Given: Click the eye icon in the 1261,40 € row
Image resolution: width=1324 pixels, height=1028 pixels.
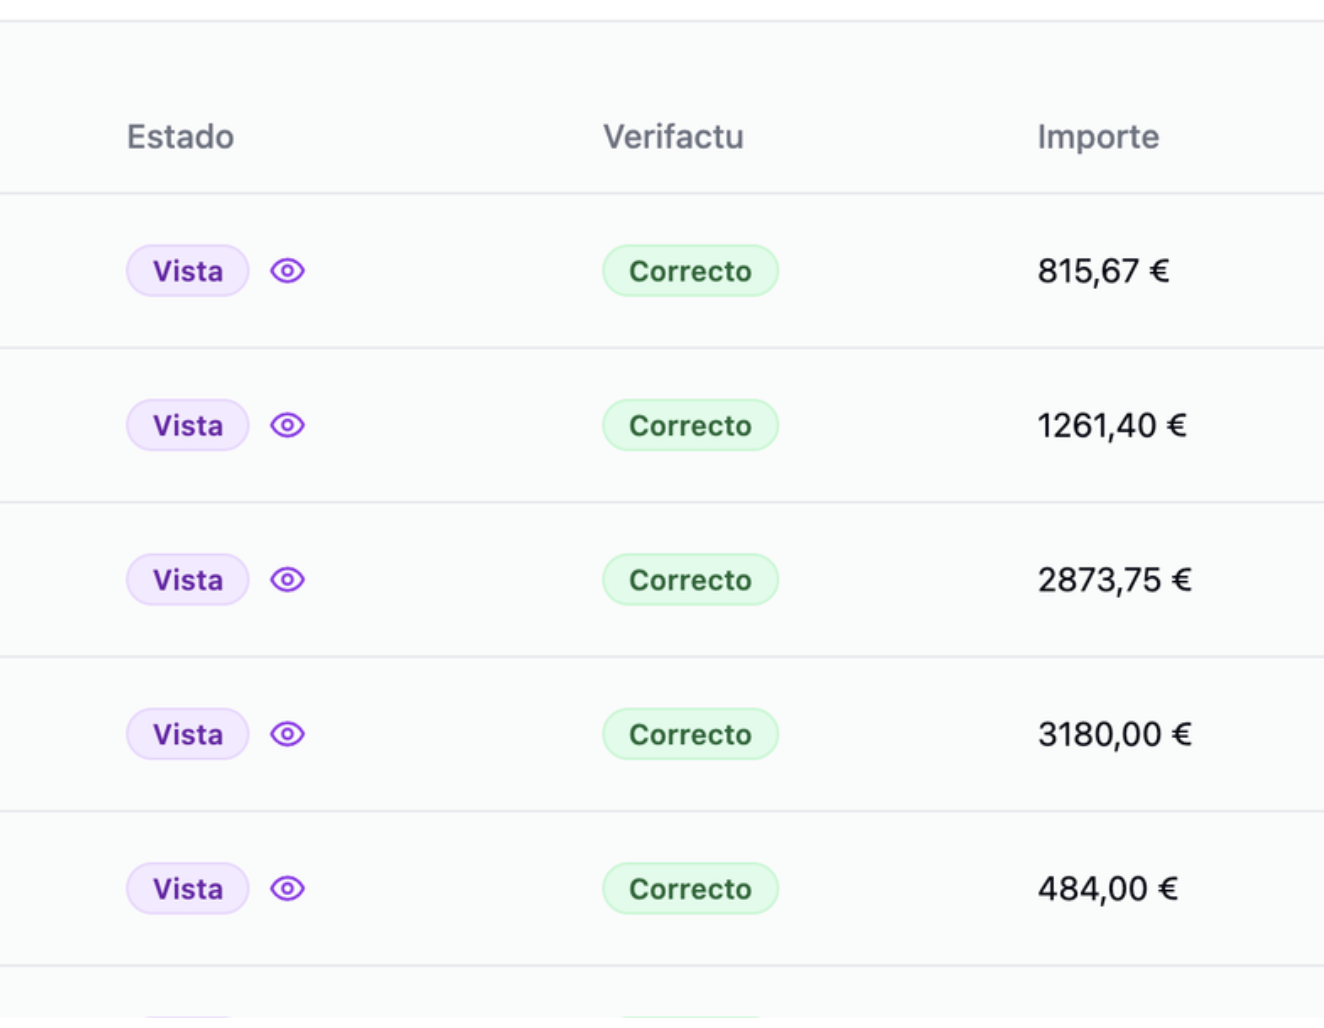Looking at the screenshot, I should (287, 425).
